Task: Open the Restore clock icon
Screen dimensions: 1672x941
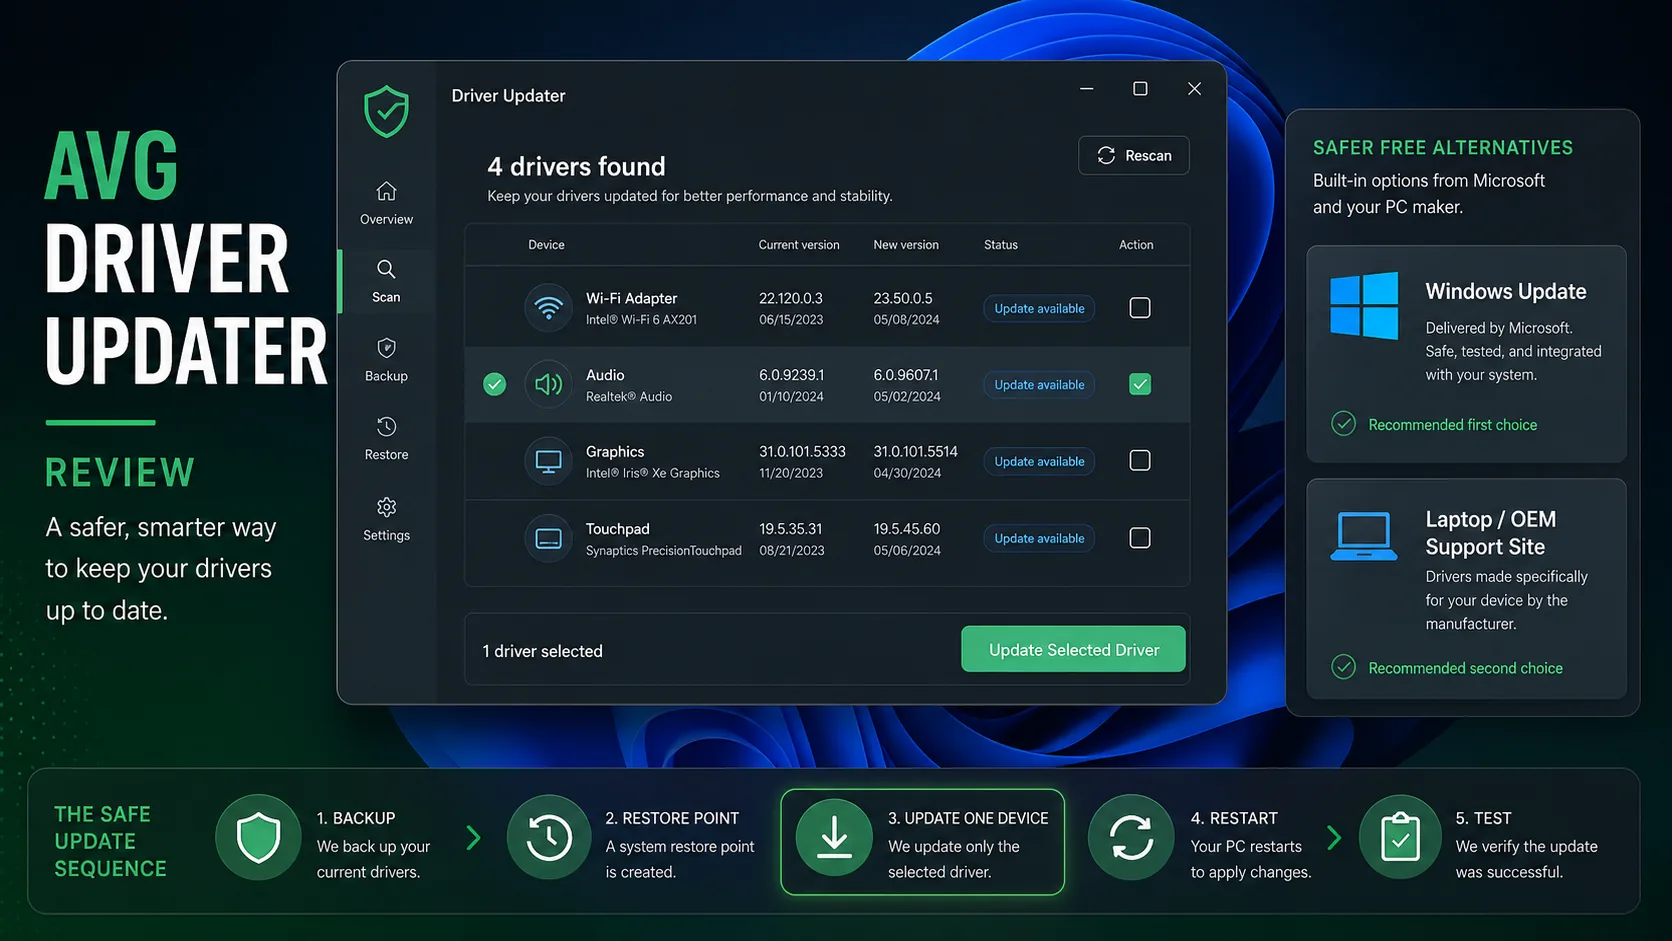Action: tap(386, 427)
